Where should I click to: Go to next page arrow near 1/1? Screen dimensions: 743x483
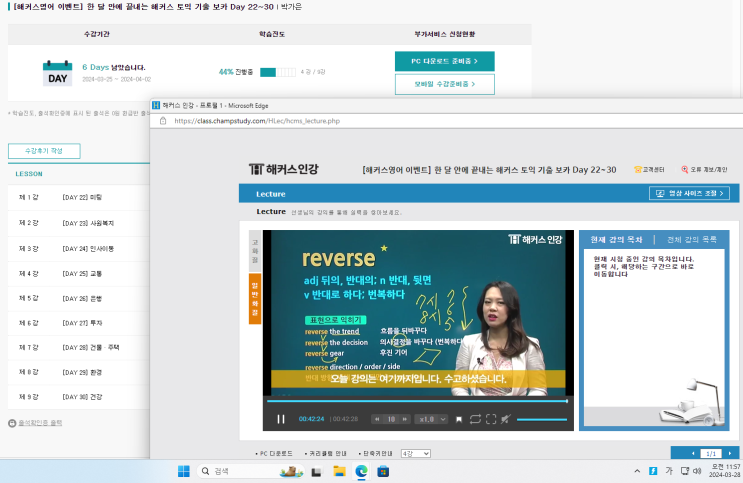click(x=730, y=454)
